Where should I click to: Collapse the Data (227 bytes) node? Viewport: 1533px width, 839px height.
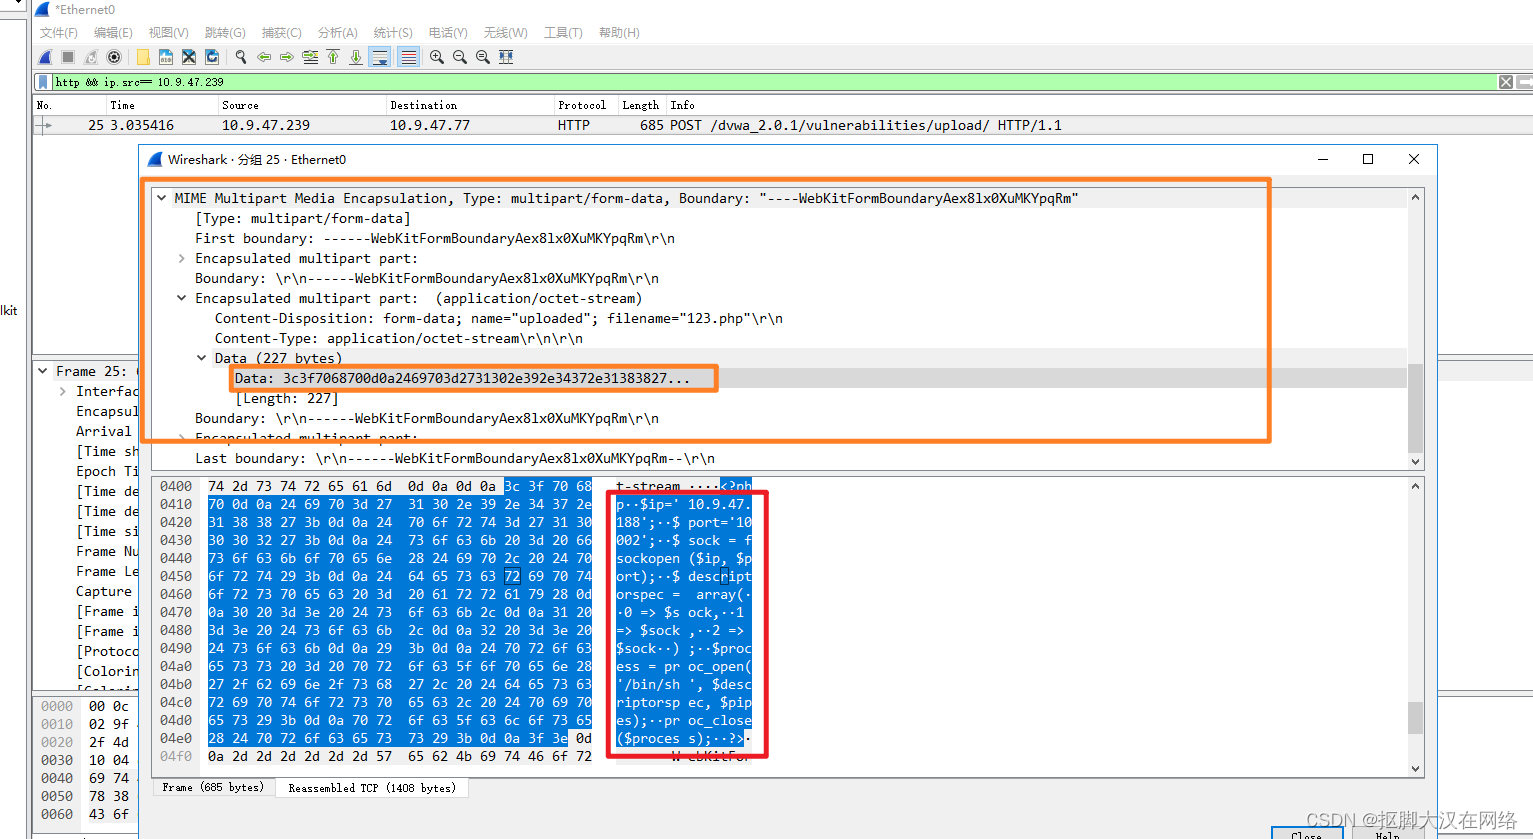tap(201, 358)
